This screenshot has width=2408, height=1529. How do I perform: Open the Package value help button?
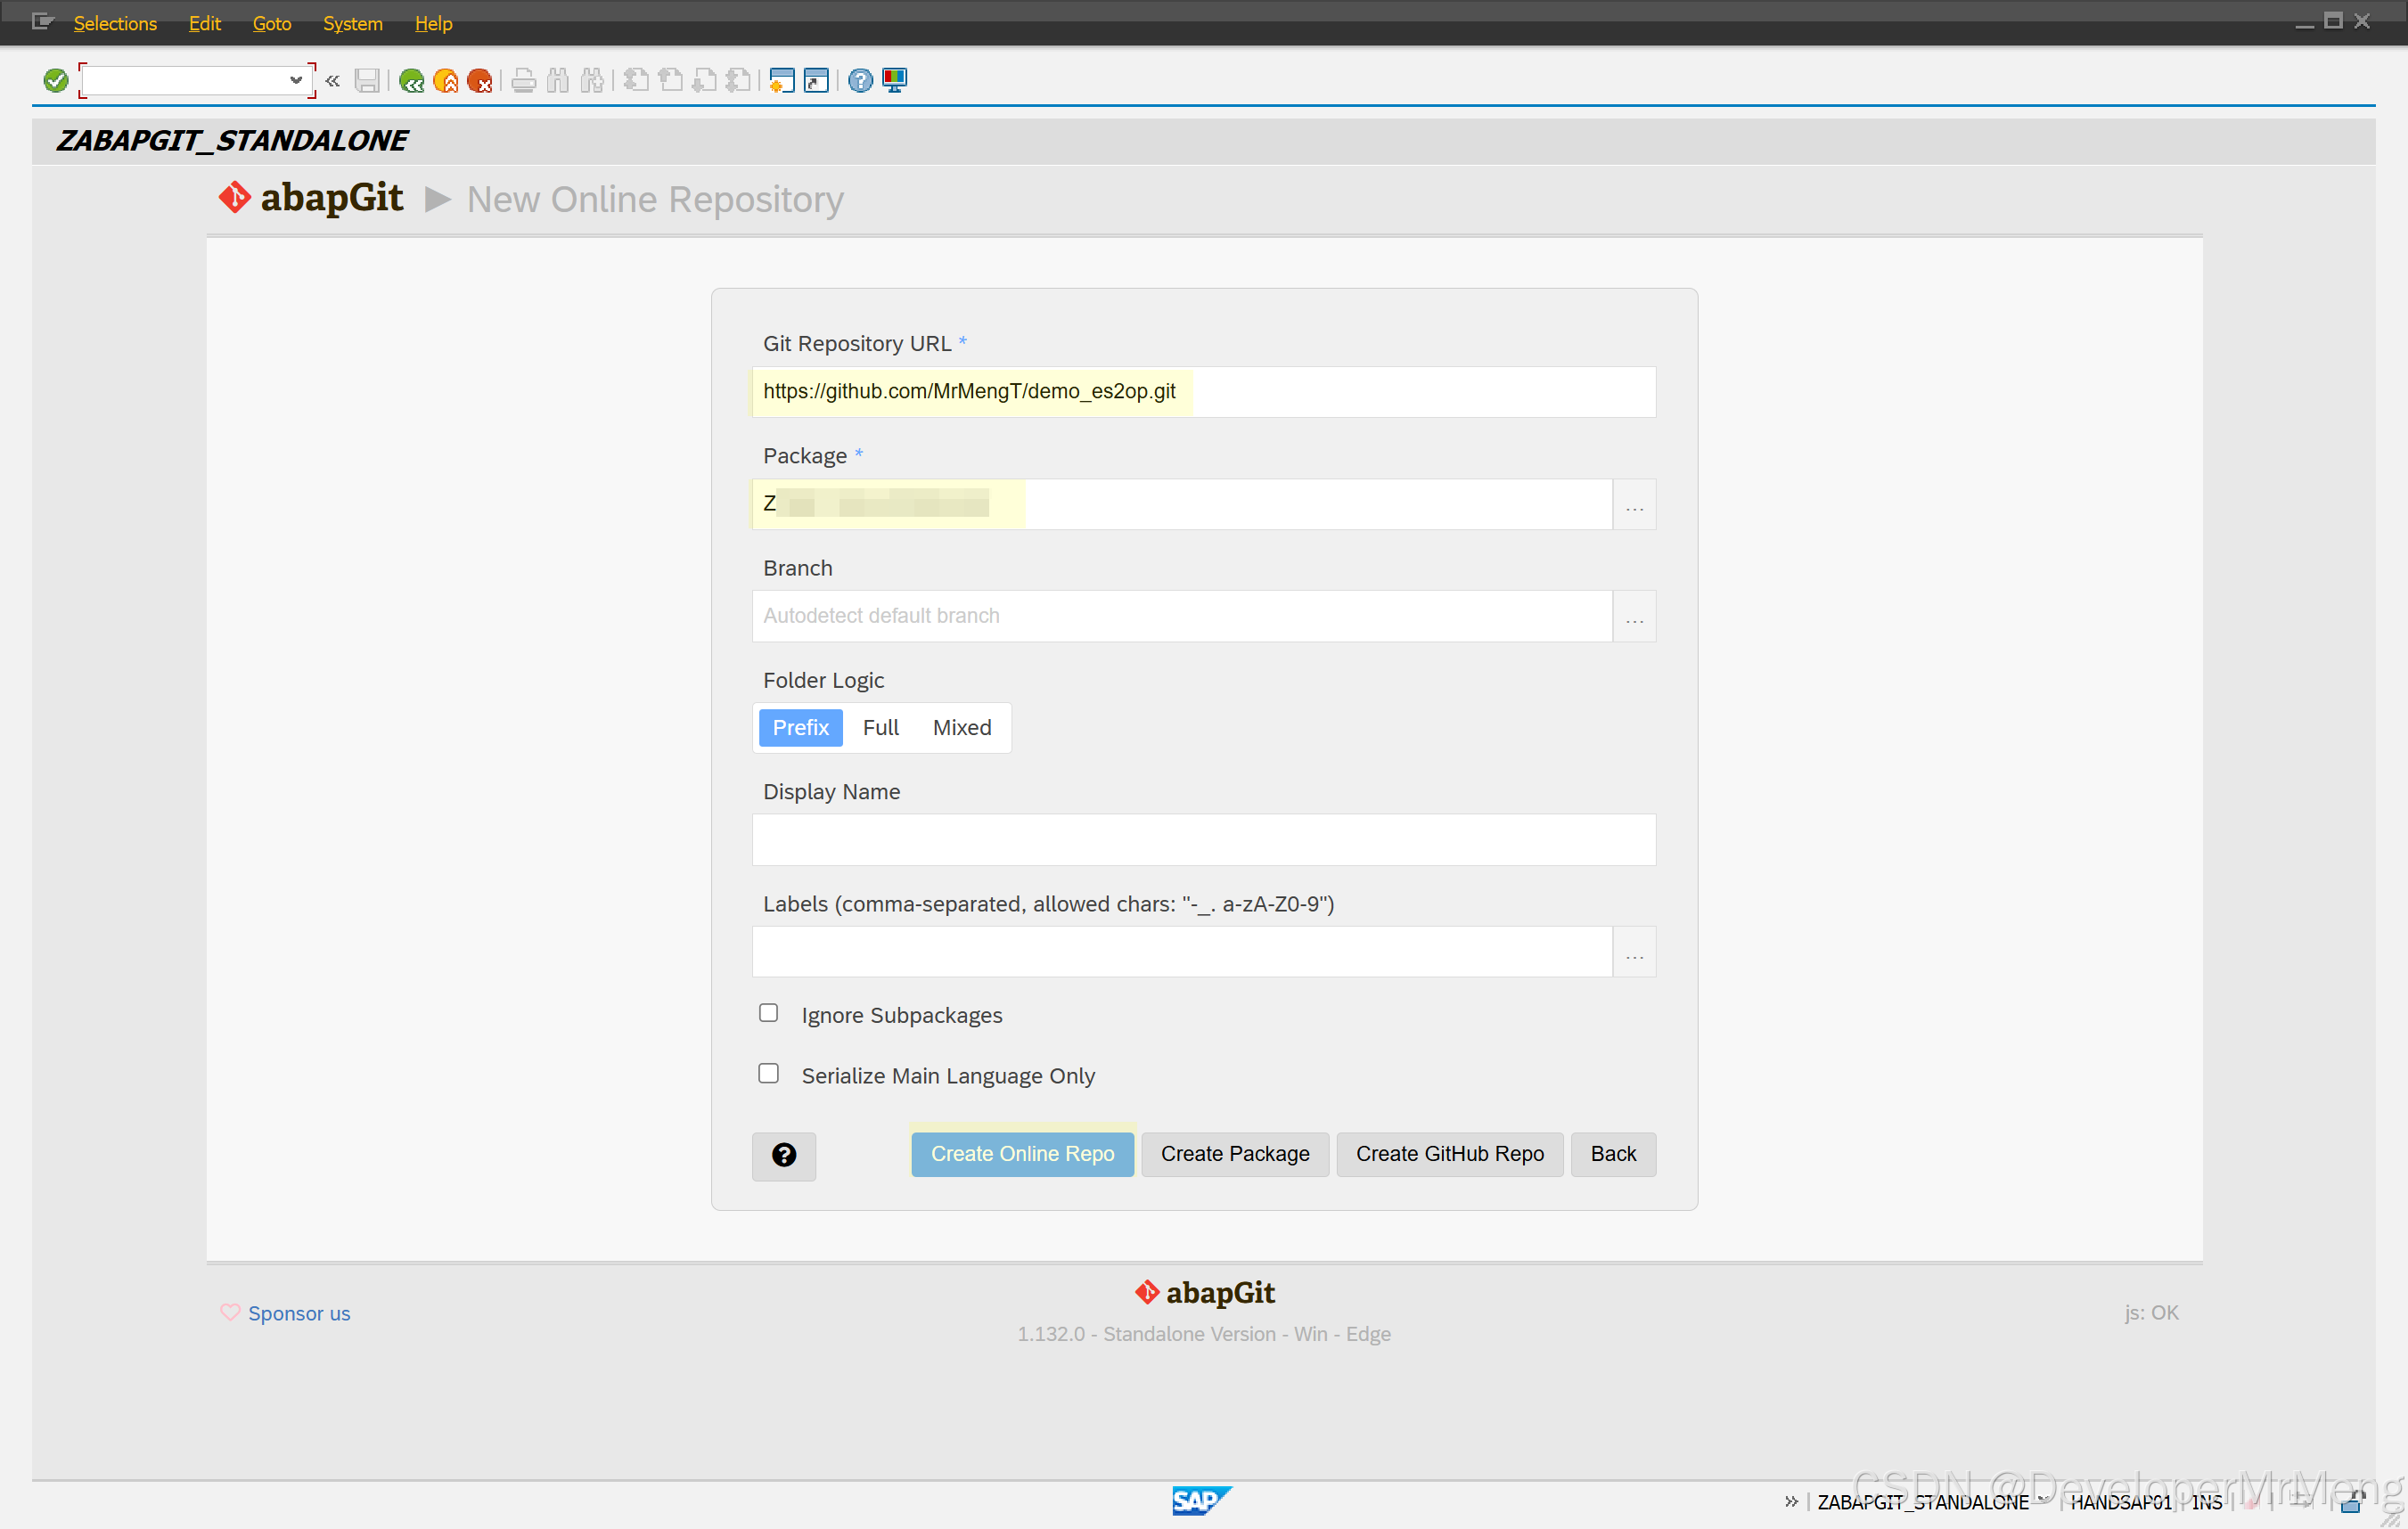pos(1634,504)
